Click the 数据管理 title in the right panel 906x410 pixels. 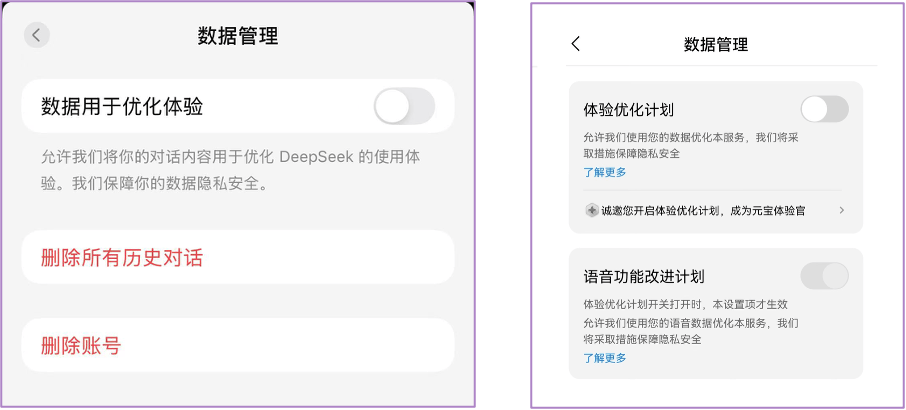716,44
